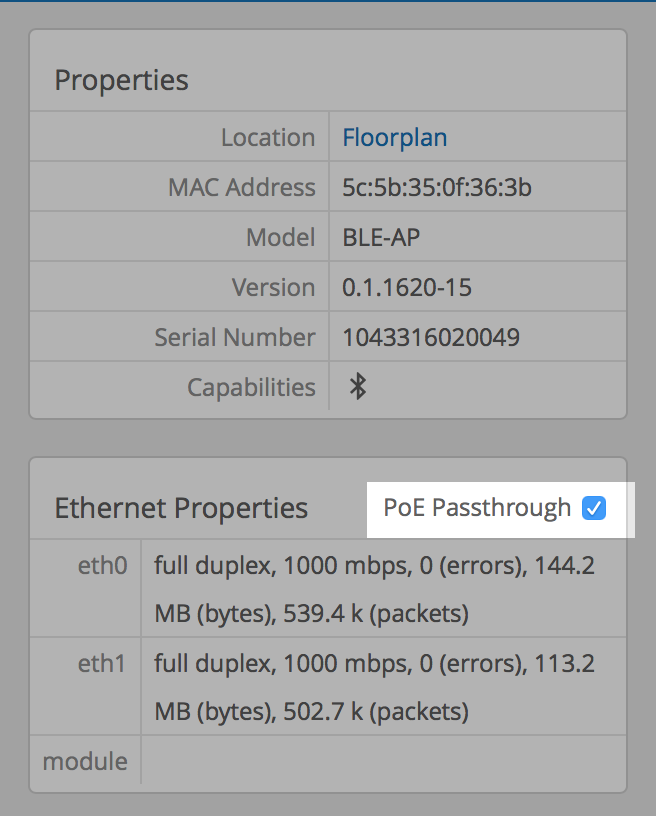Uncheck the PoE Passthrough checkbox
Image resolution: width=656 pixels, height=816 pixels.
point(594,508)
